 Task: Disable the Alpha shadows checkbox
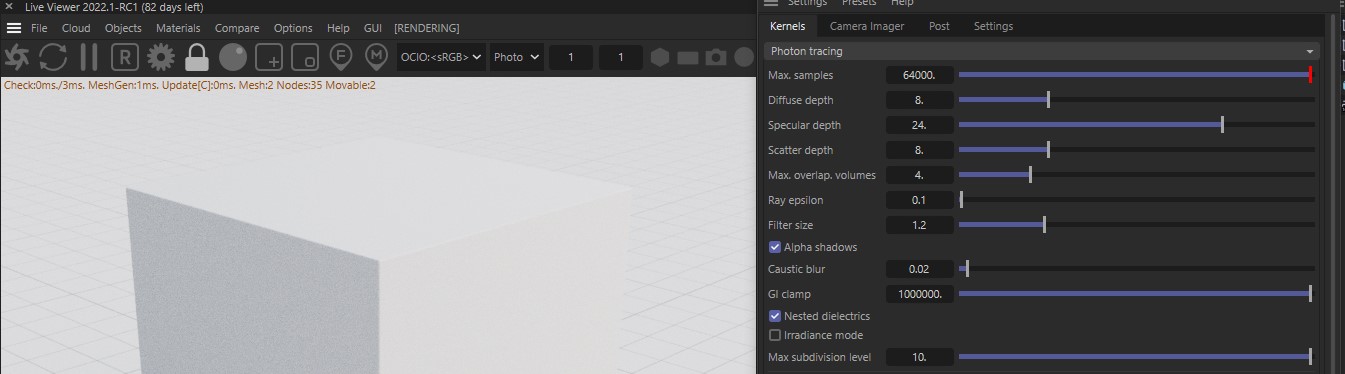pos(775,247)
